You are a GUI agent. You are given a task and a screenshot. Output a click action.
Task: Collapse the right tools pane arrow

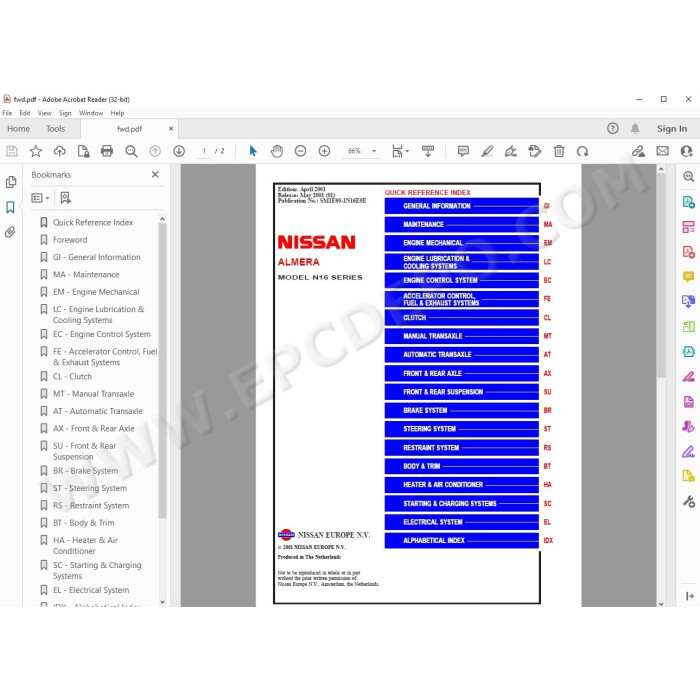coord(689,596)
